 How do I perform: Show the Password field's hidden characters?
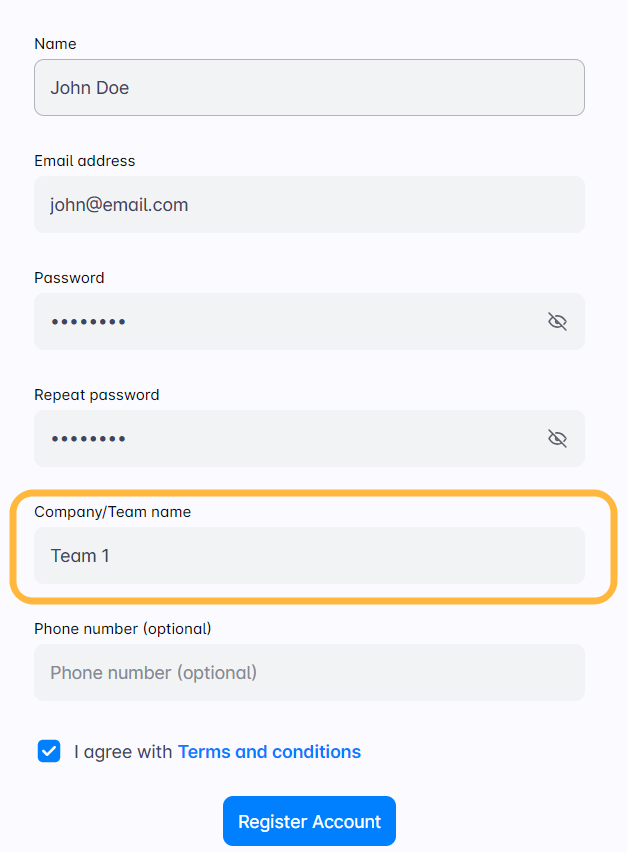pos(557,321)
